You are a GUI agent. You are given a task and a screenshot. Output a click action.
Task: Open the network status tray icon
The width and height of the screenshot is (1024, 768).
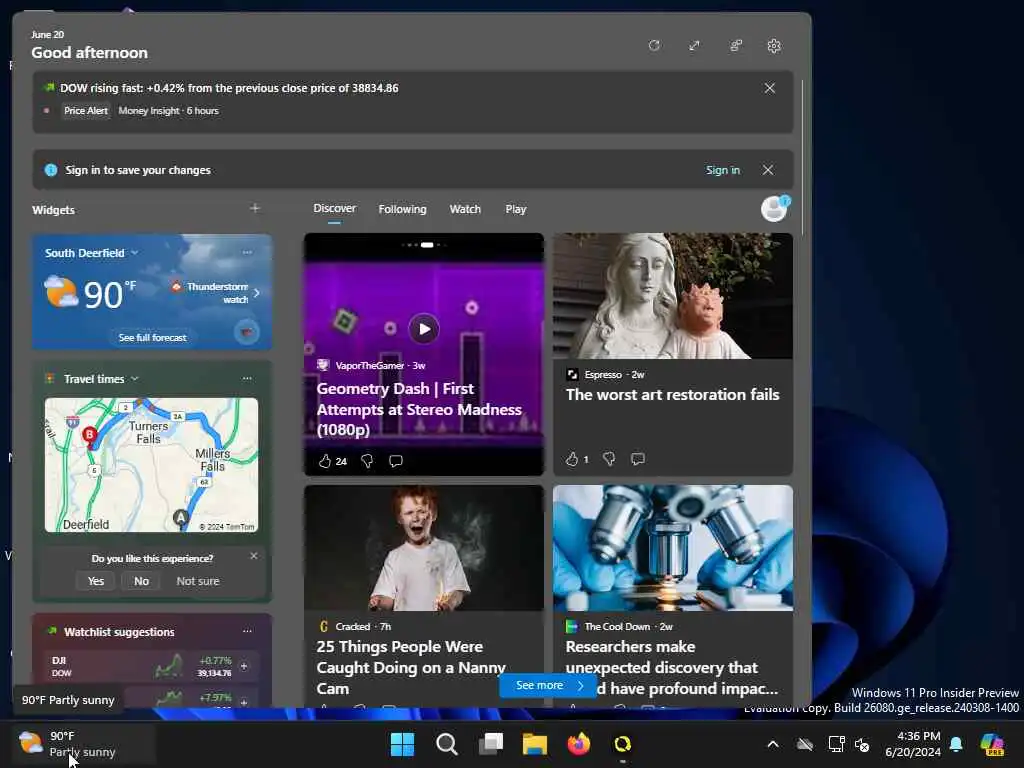pyautogui.click(x=837, y=744)
